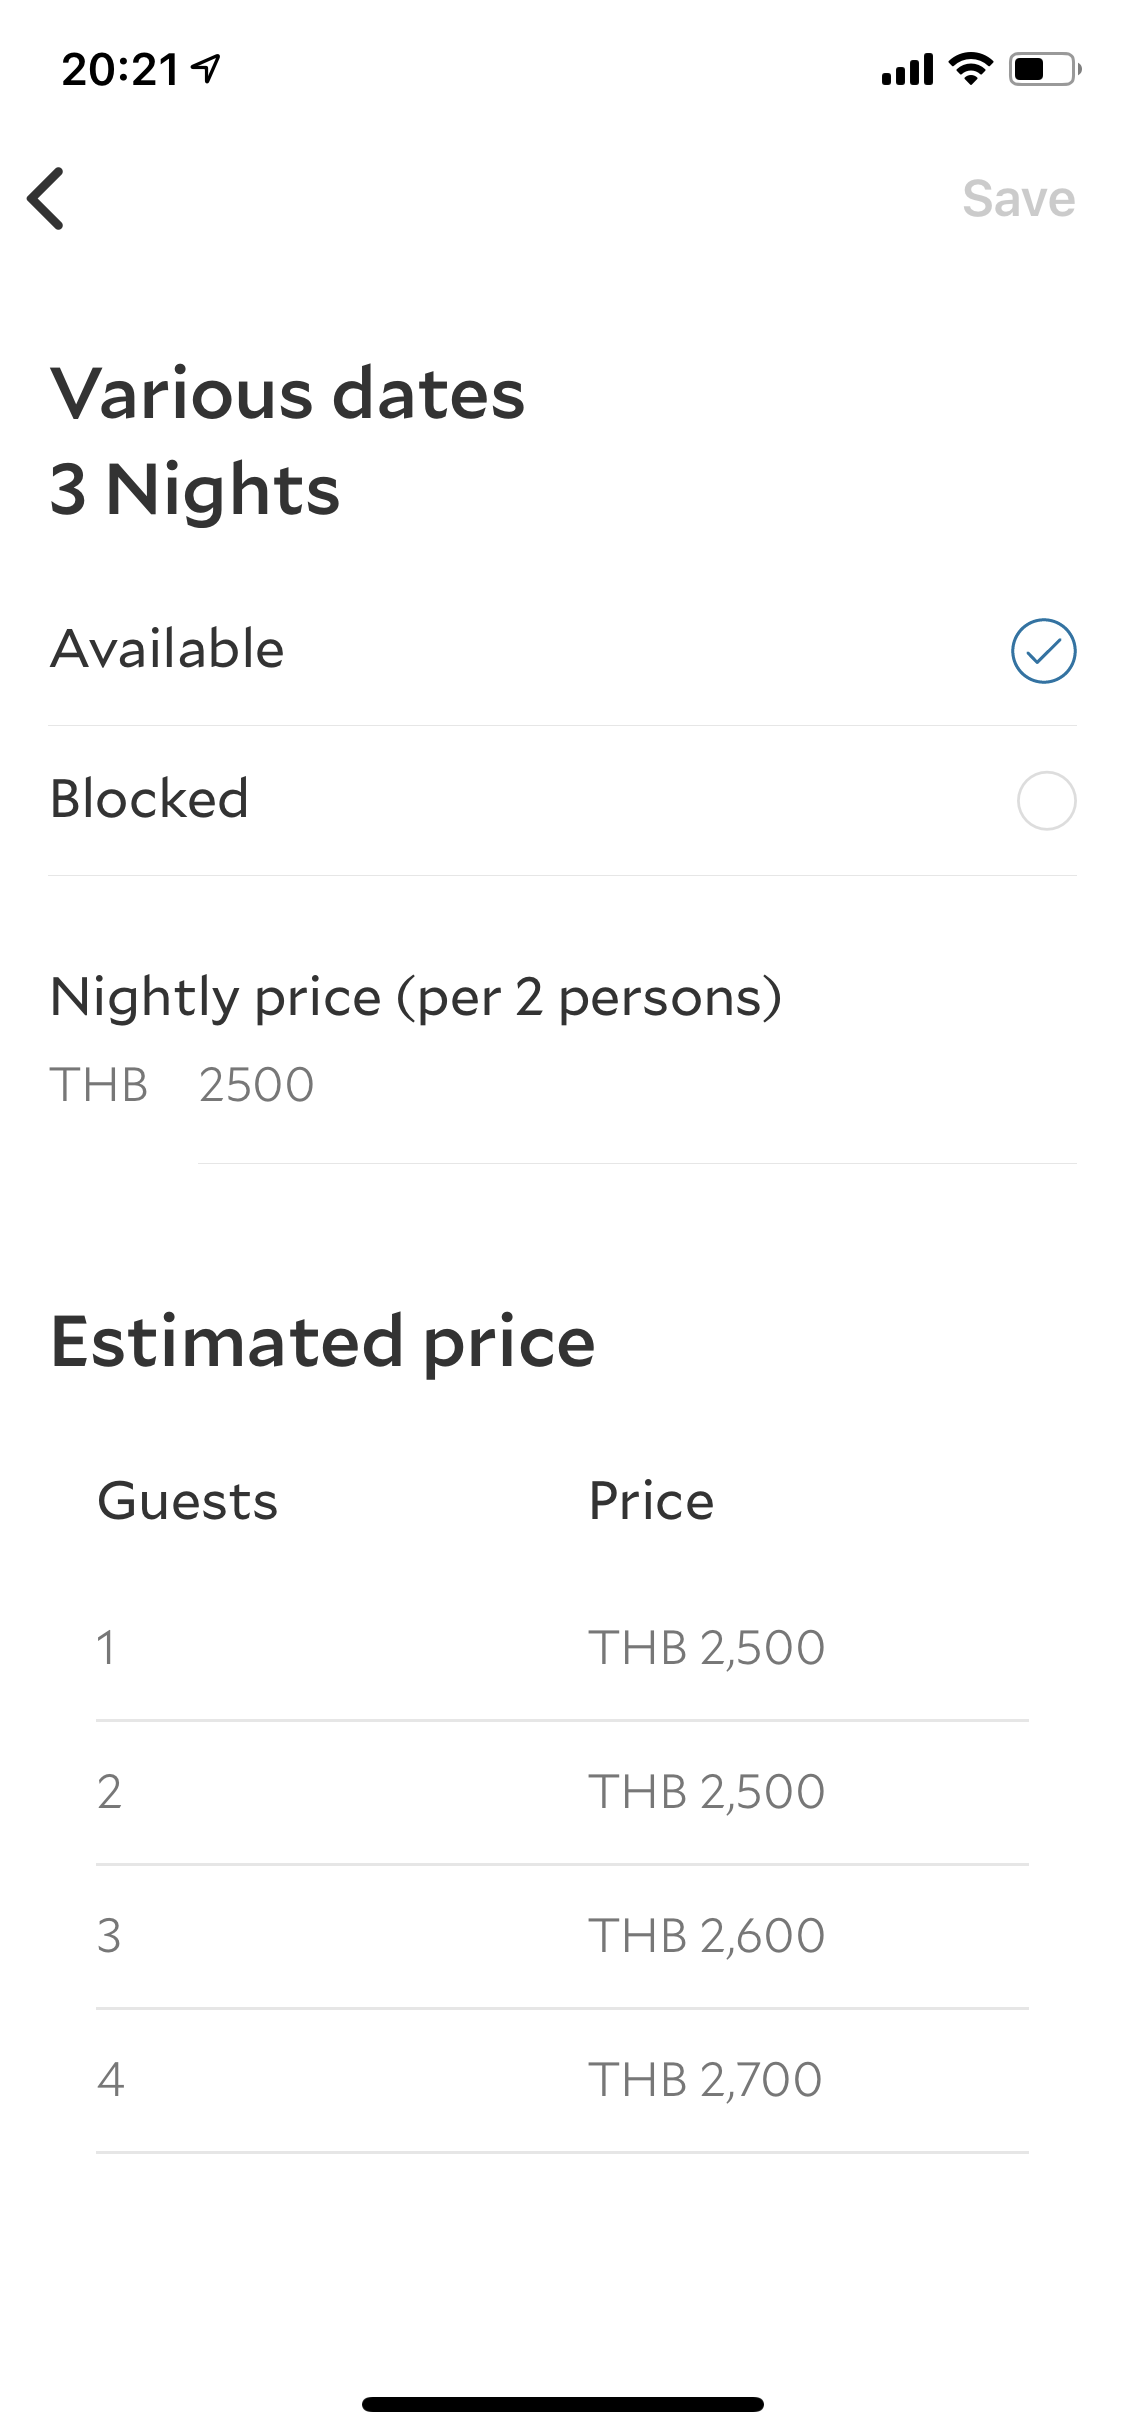Tap the THB 2,700 price for 4 guests

(704, 2079)
